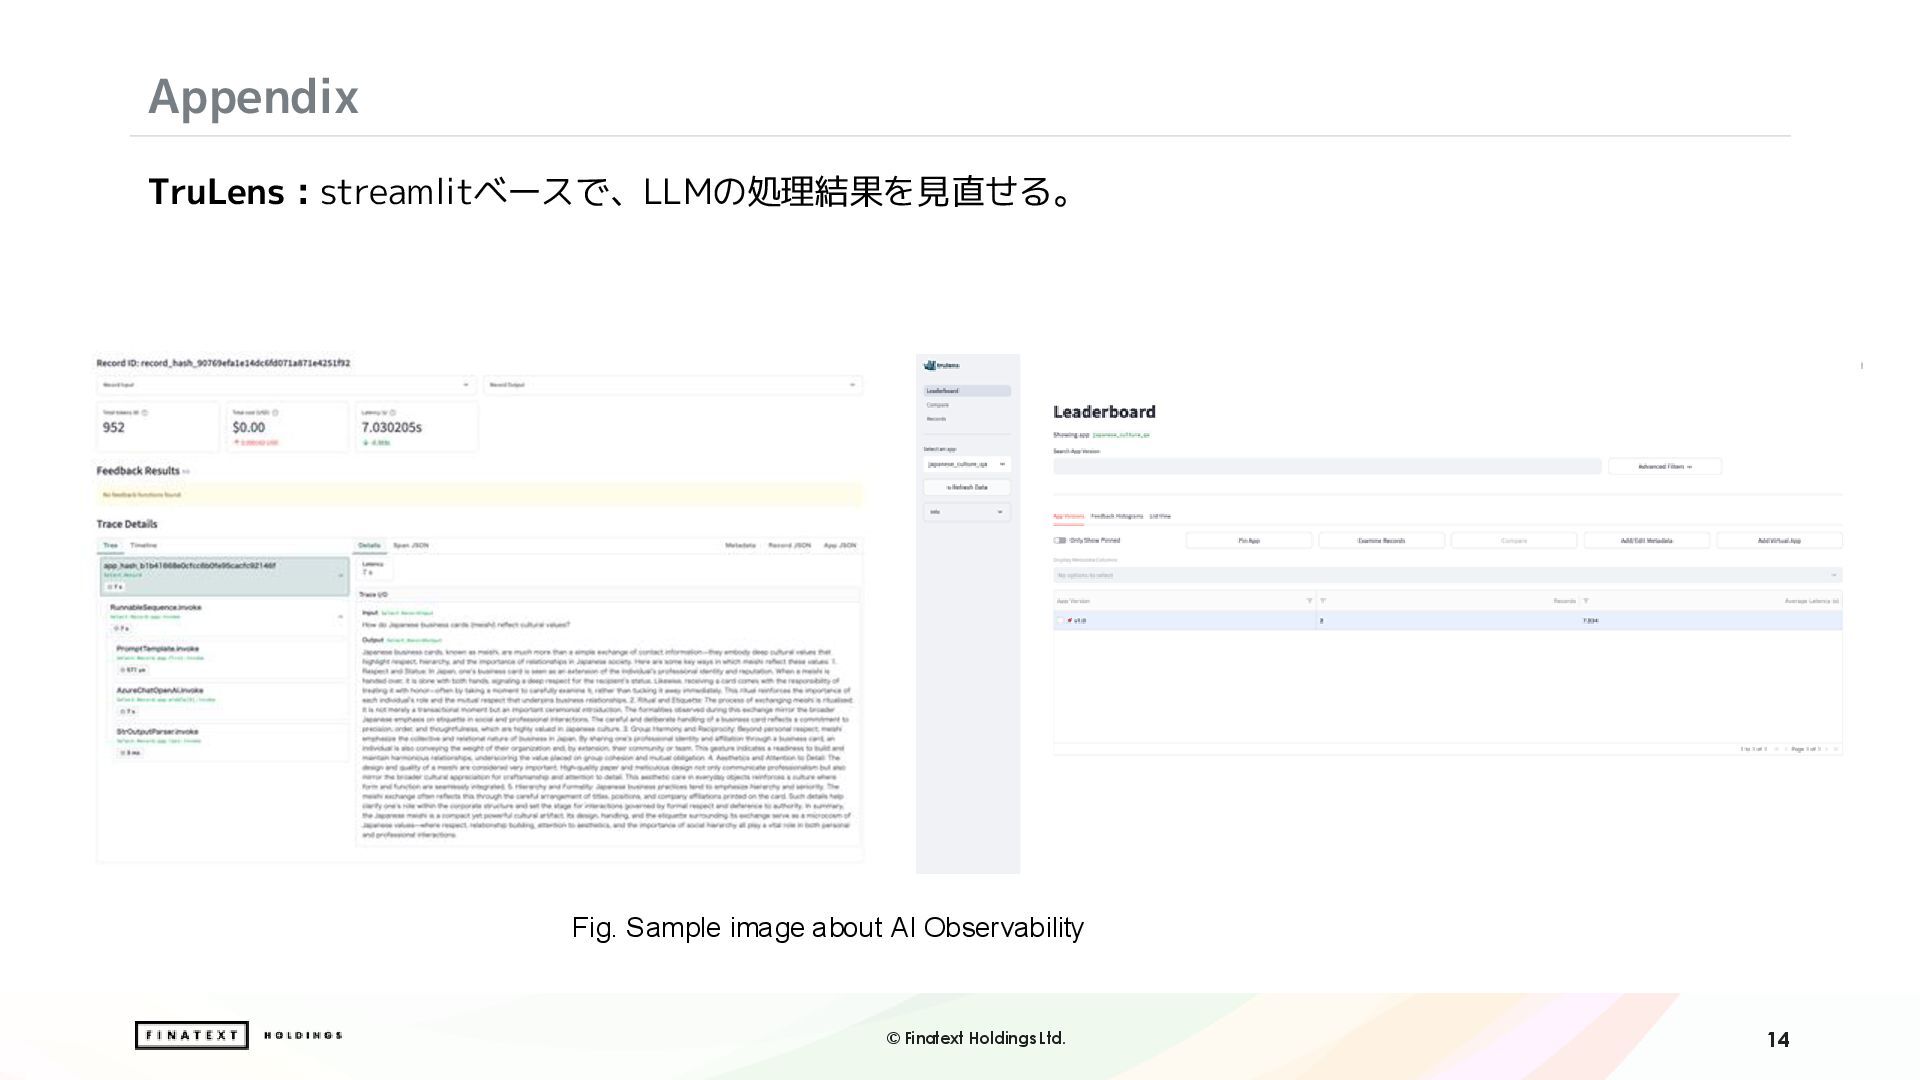Screen dimensions: 1920x1080
Task: Click the Add Virtual App button
Action: pos(1779,540)
